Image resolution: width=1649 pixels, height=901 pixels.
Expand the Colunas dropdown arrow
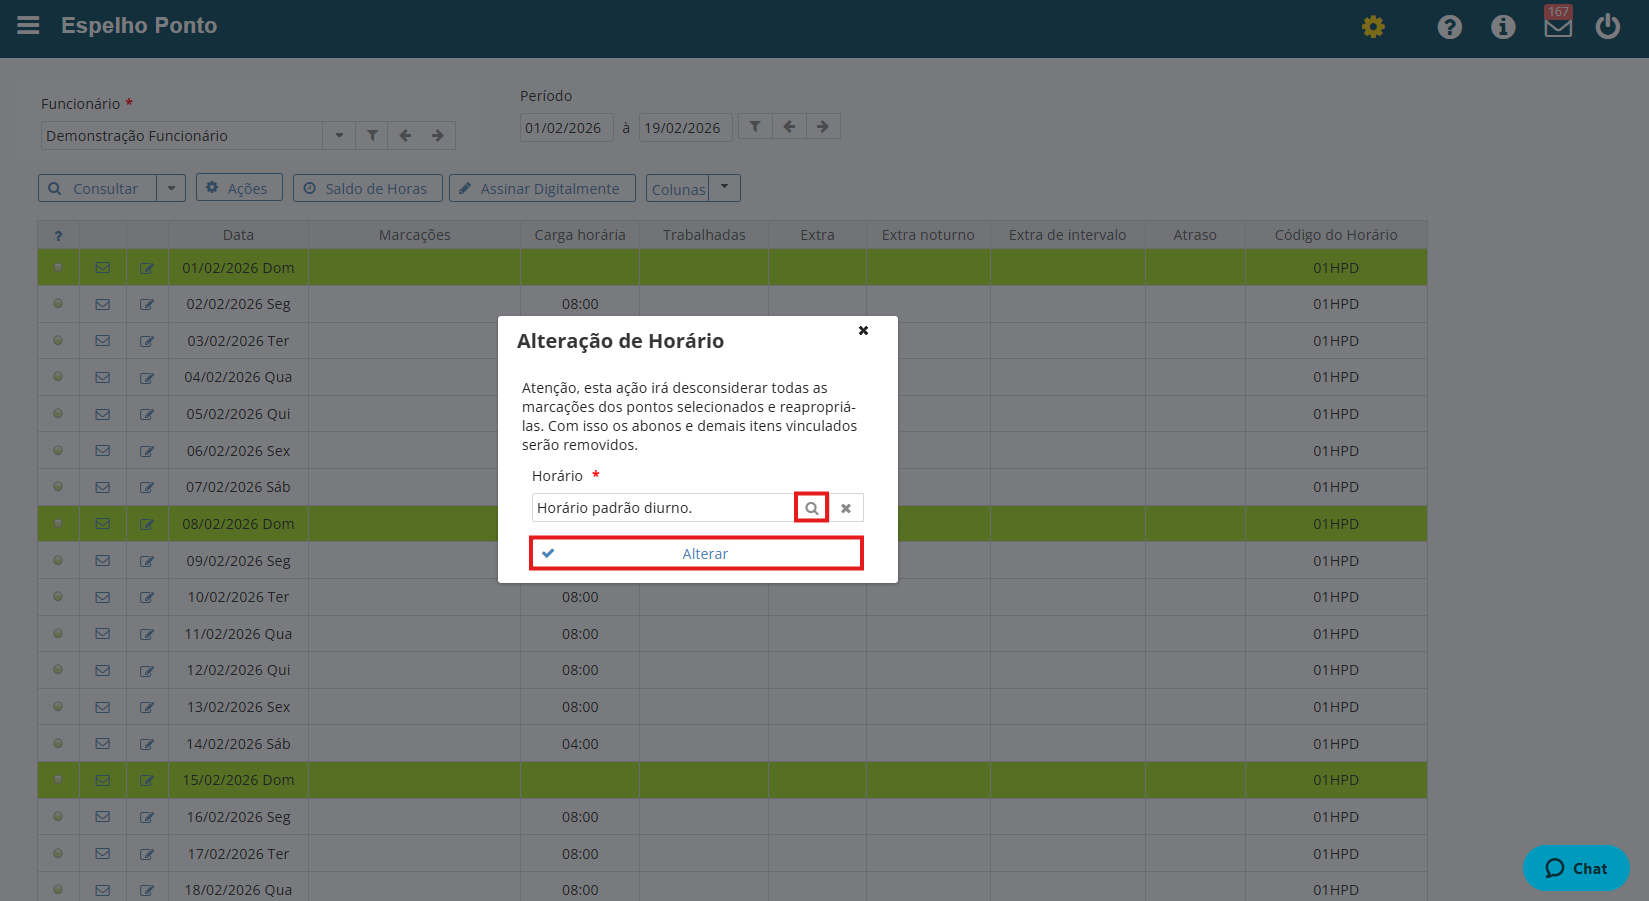(725, 188)
